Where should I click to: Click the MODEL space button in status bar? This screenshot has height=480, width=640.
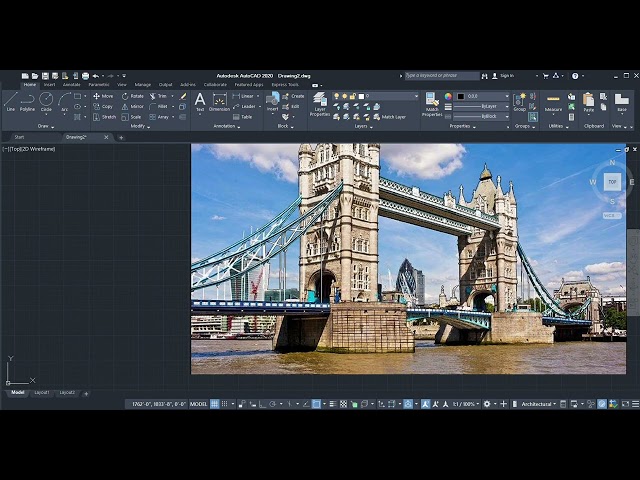(199, 404)
